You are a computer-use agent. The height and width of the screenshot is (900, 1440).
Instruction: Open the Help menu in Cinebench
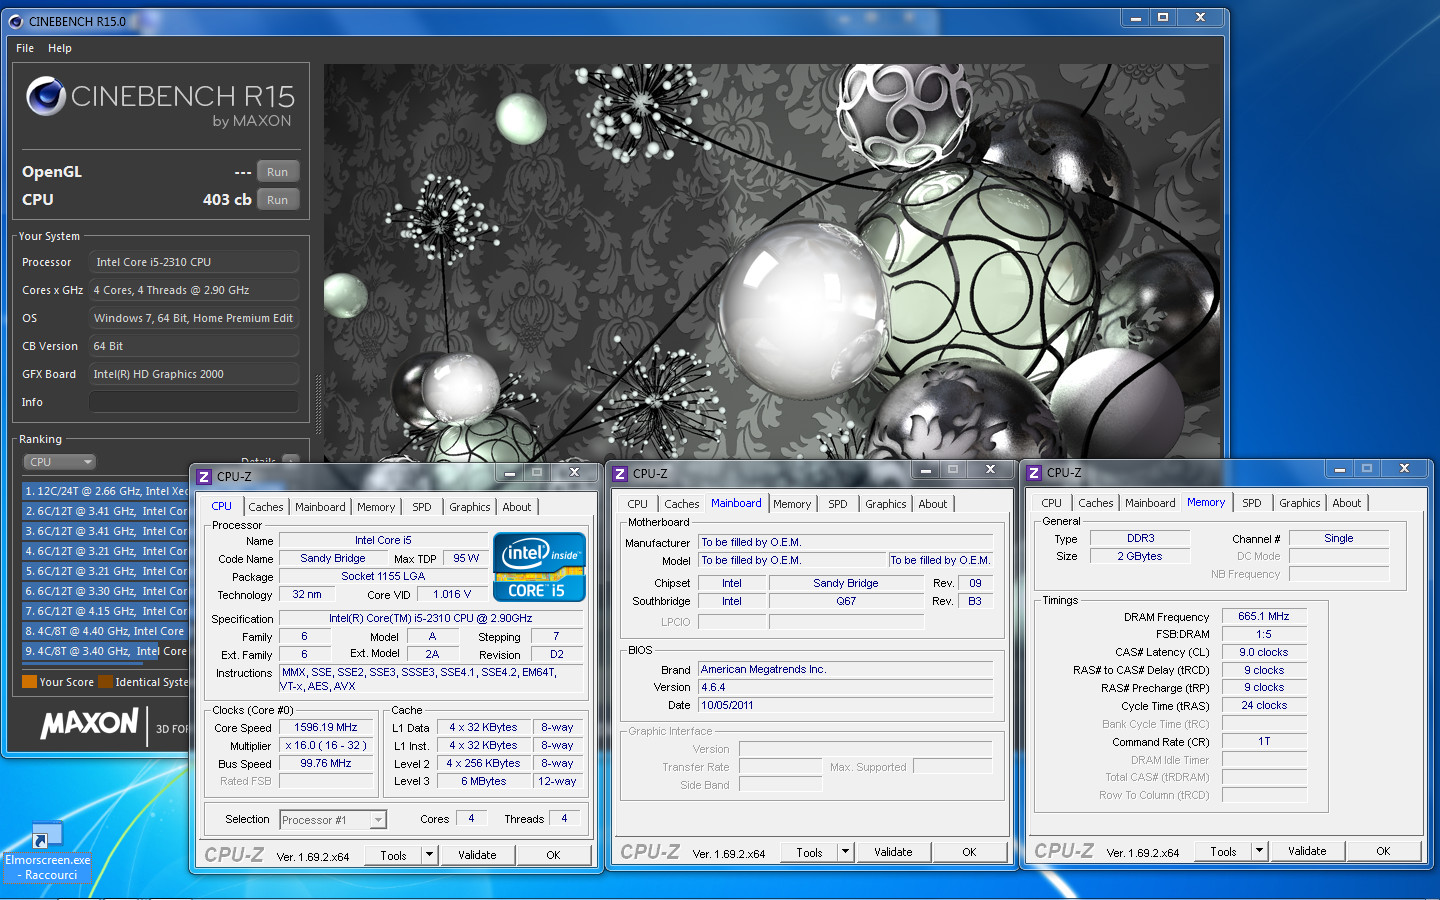pyautogui.click(x=60, y=48)
